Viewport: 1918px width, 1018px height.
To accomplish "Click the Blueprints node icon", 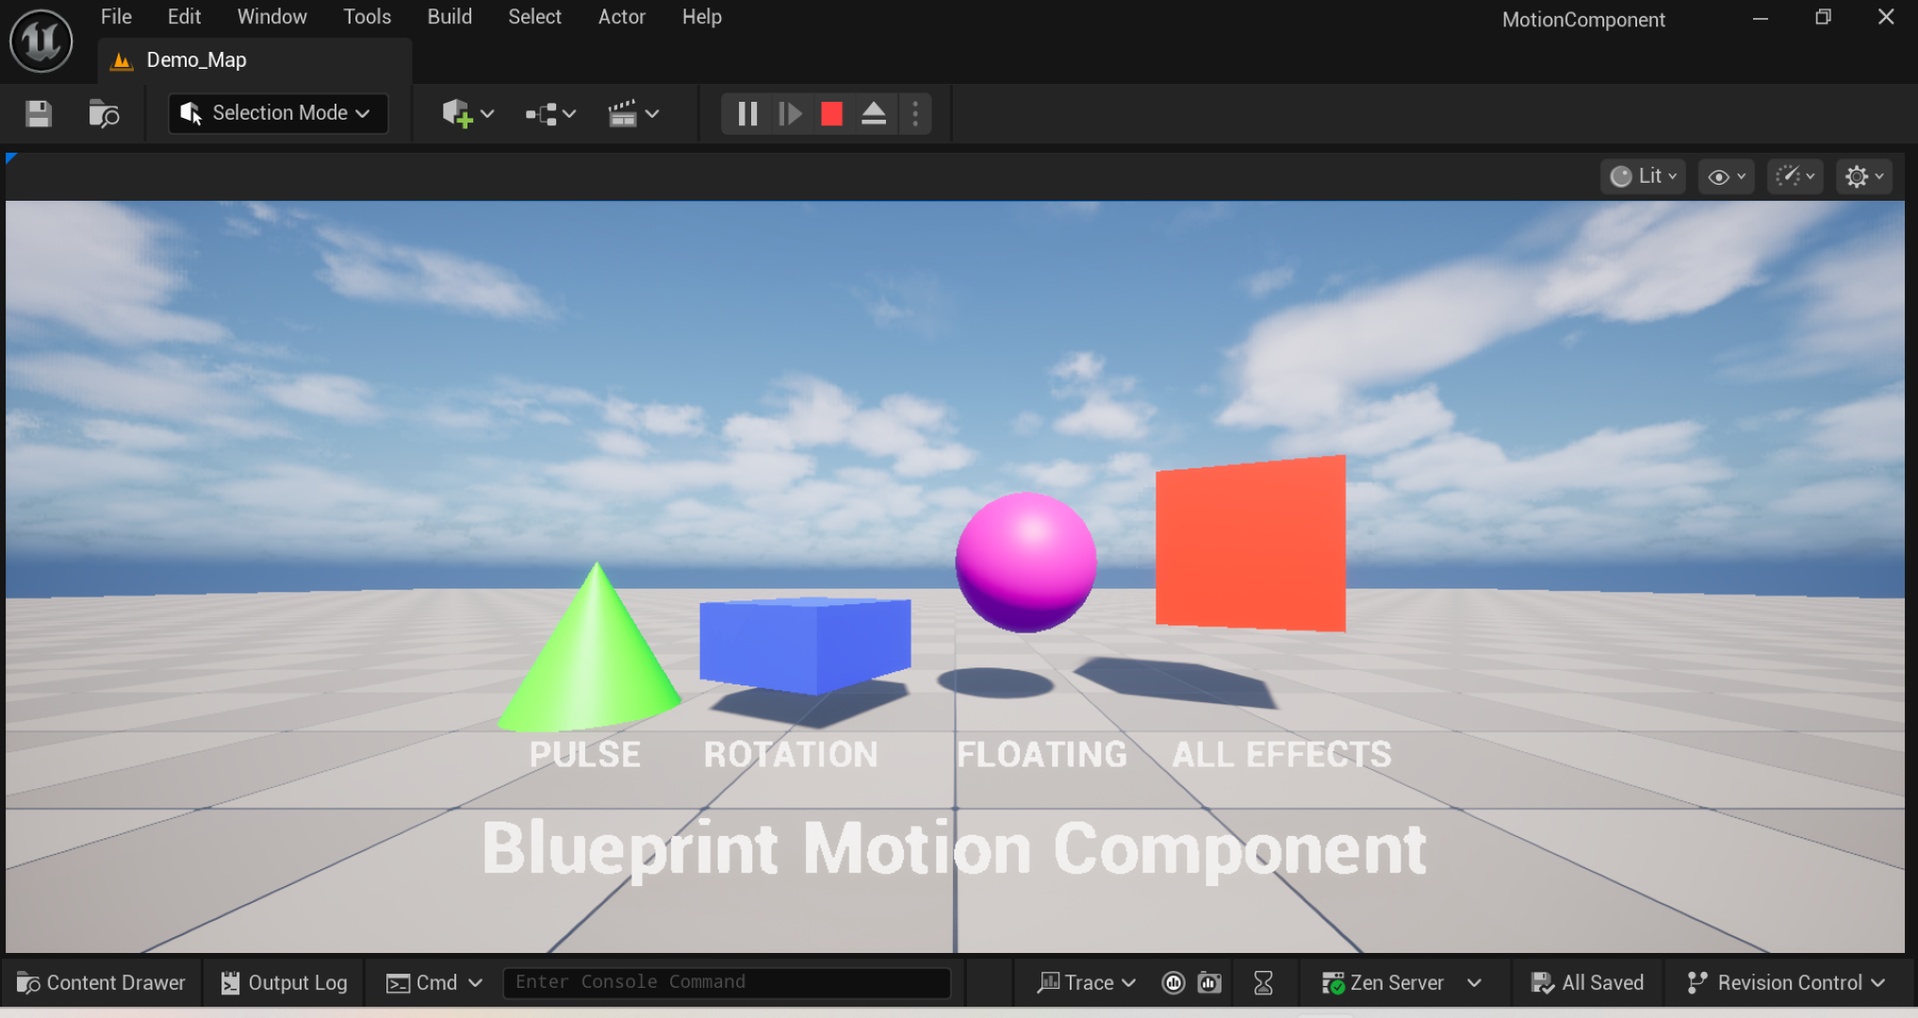I will 541,114.
